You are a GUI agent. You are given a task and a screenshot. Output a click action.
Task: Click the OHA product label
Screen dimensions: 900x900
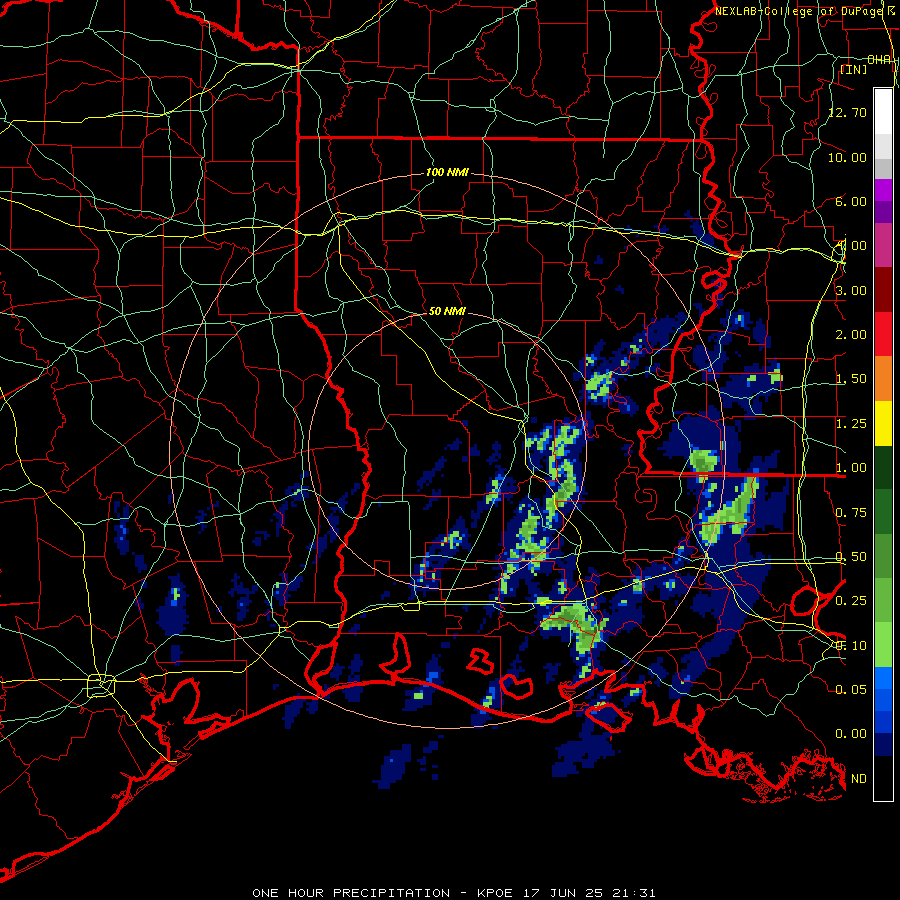(x=879, y=60)
